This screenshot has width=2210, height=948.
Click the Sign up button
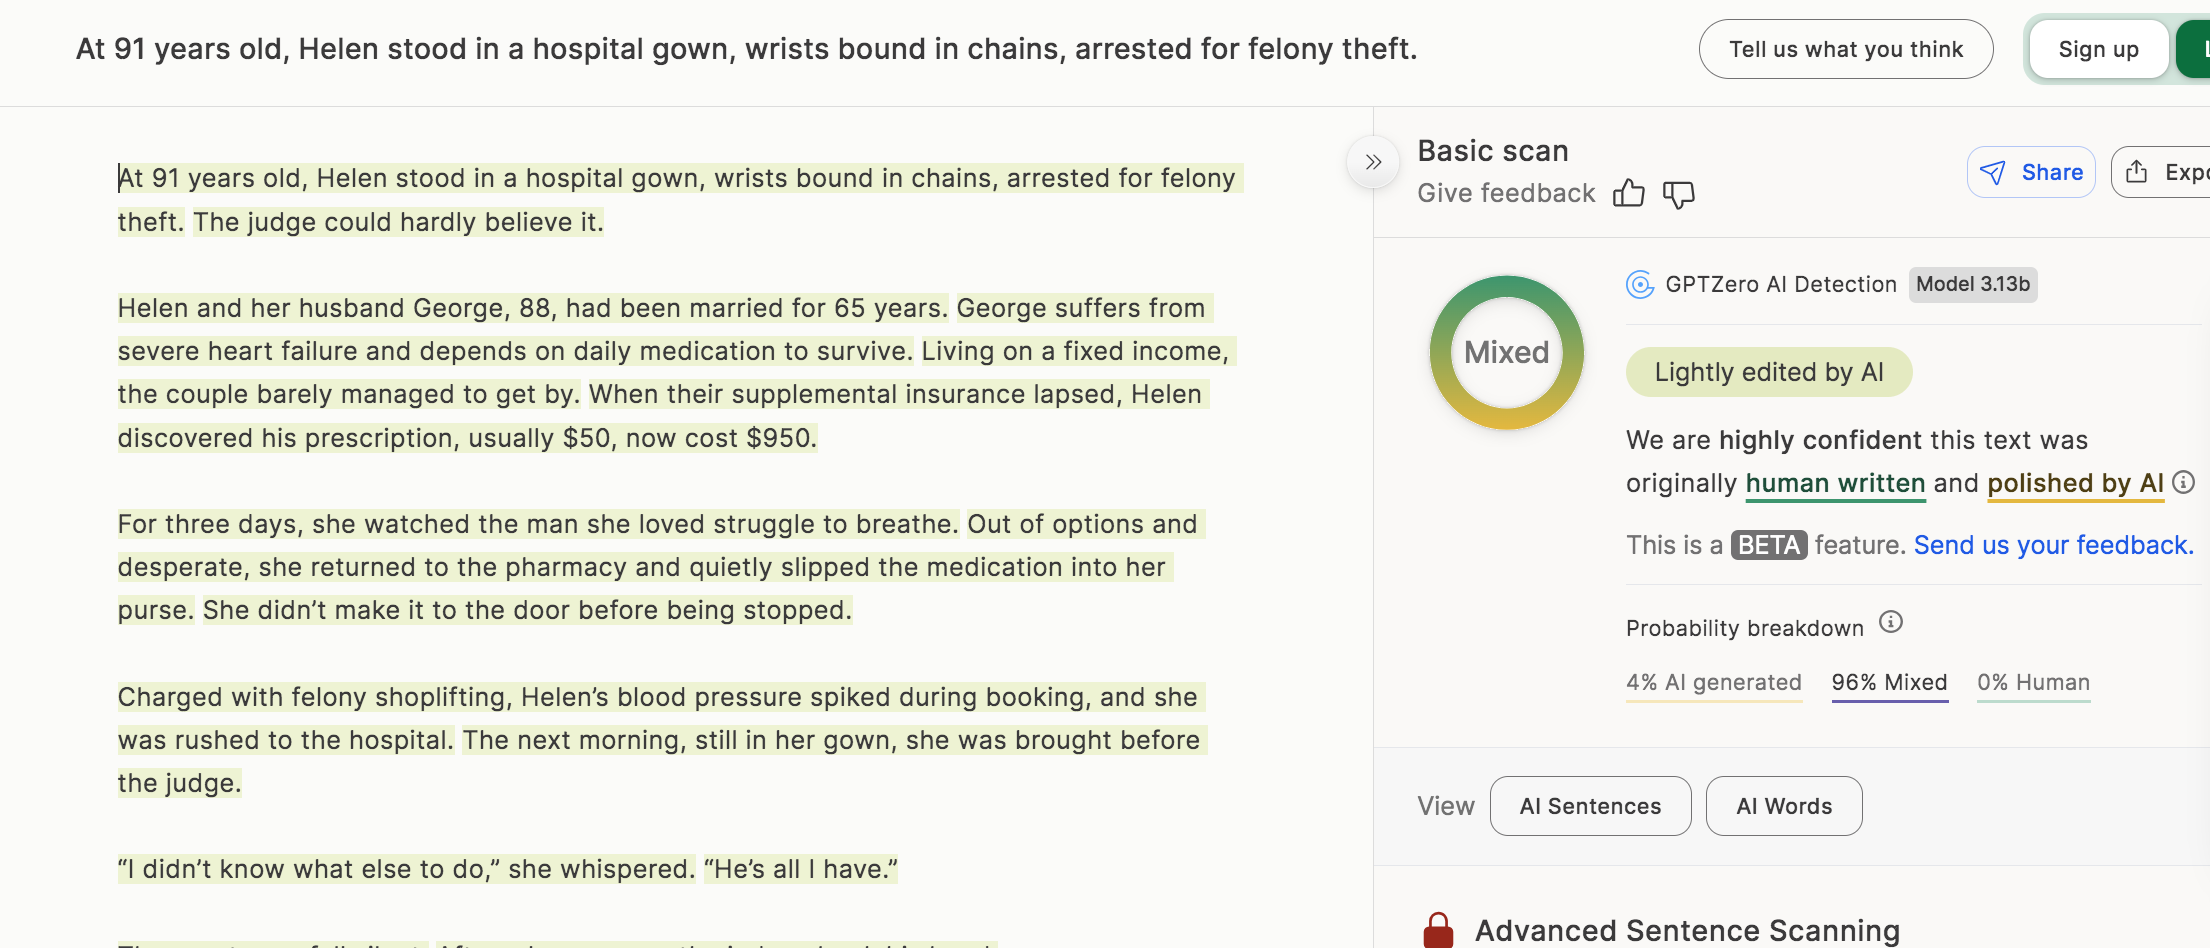click(2098, 49)
